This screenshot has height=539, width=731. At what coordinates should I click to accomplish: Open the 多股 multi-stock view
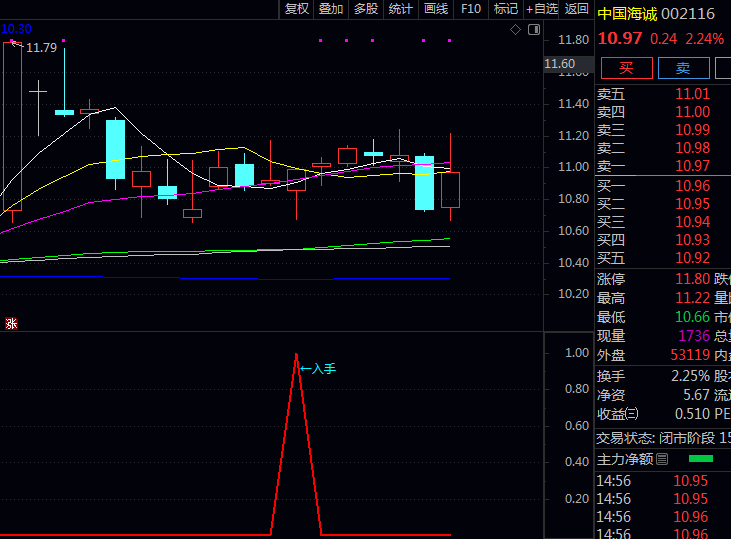point(366,9)
